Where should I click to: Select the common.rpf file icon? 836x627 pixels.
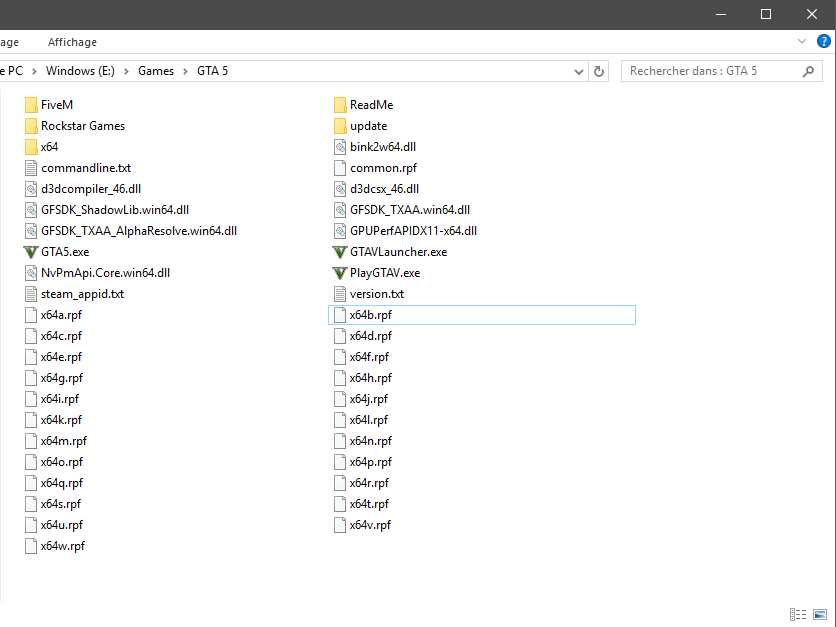(x=340, y=168)
